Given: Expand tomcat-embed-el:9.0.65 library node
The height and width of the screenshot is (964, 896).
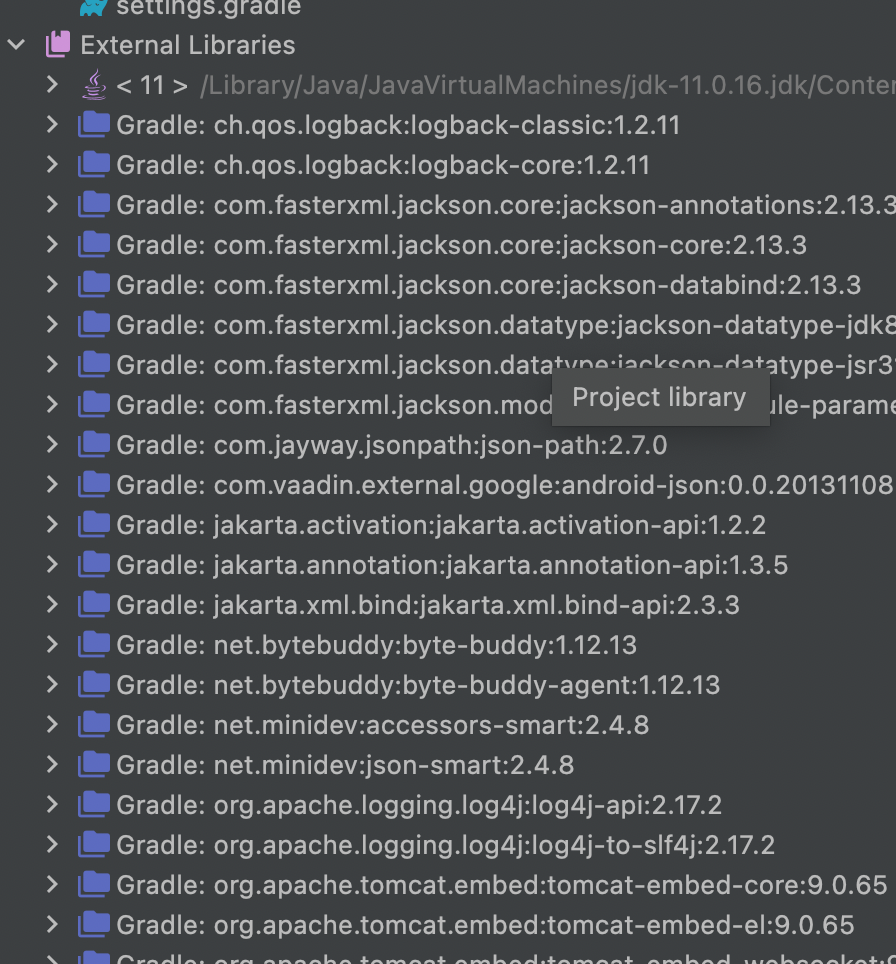Looking at the screenshot, I should 52,924.
